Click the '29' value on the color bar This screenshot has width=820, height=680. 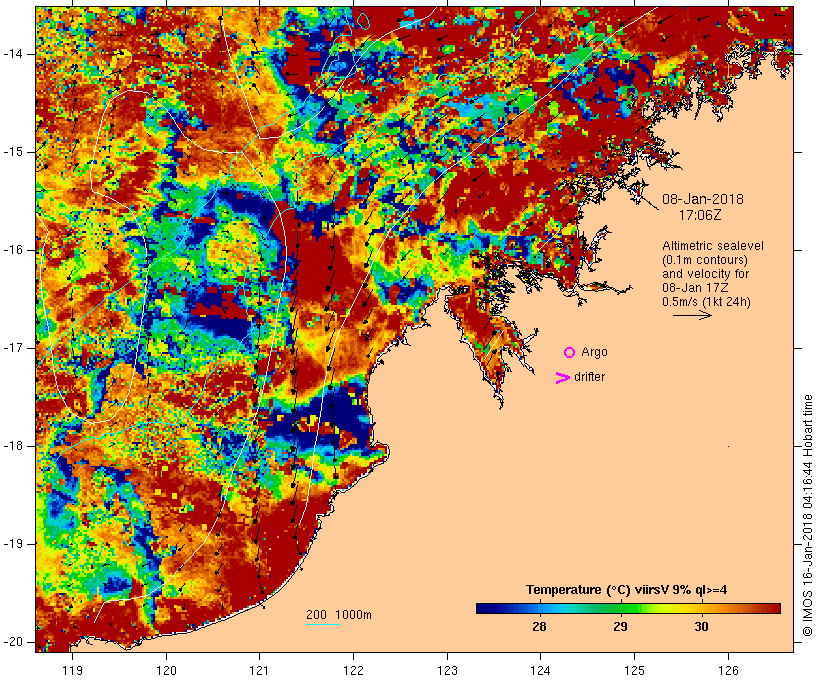[620, 627]
